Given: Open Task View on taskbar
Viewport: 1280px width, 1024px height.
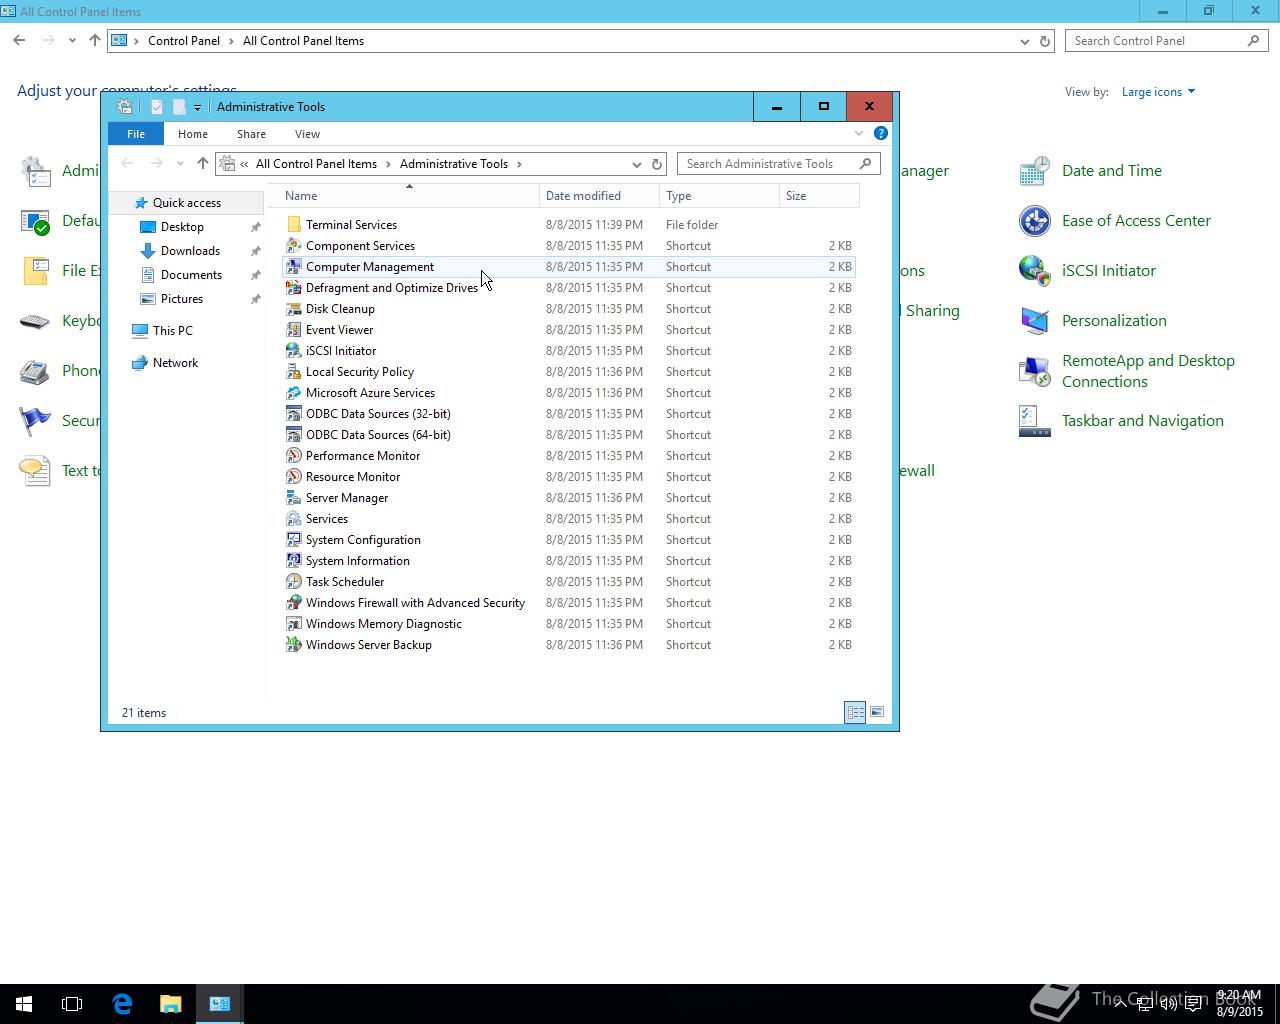Looking at the screenshot, I should [x=72, y=1004].
